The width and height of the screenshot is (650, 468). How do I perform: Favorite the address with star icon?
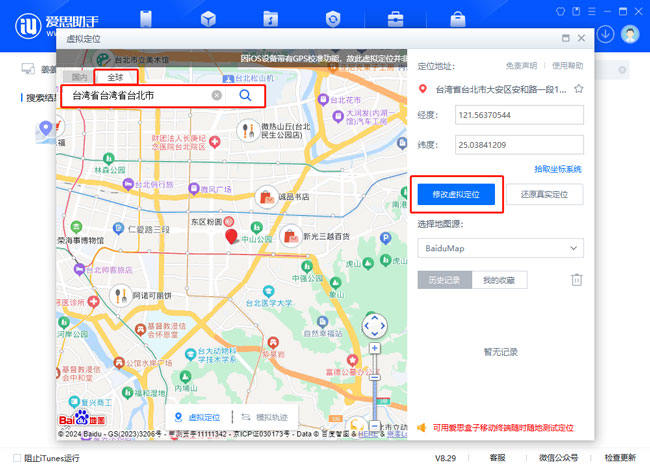click(x=579, y=89)
